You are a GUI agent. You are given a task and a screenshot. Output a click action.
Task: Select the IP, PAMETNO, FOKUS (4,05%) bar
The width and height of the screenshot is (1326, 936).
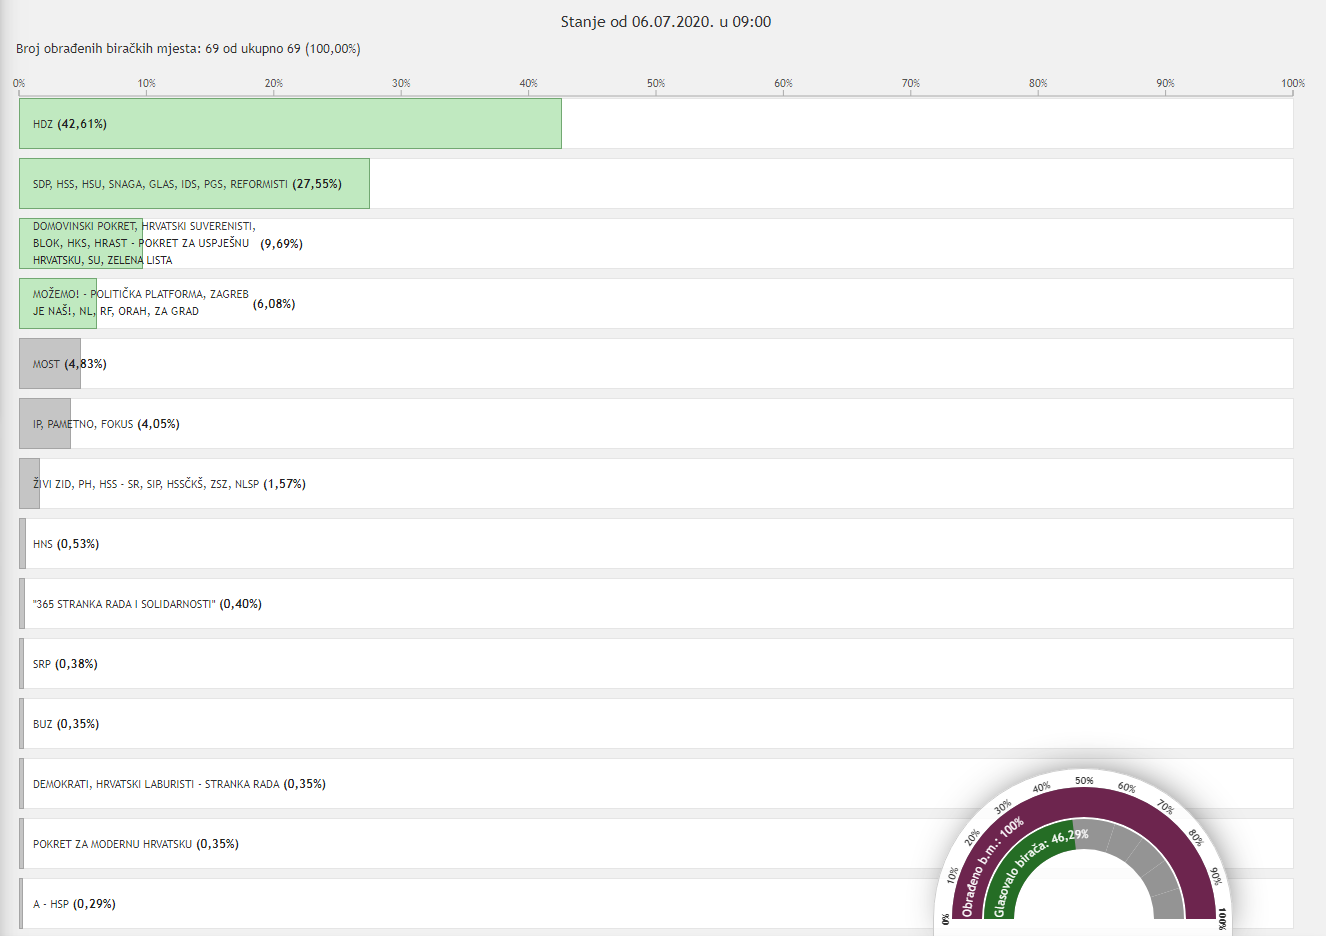45,424
